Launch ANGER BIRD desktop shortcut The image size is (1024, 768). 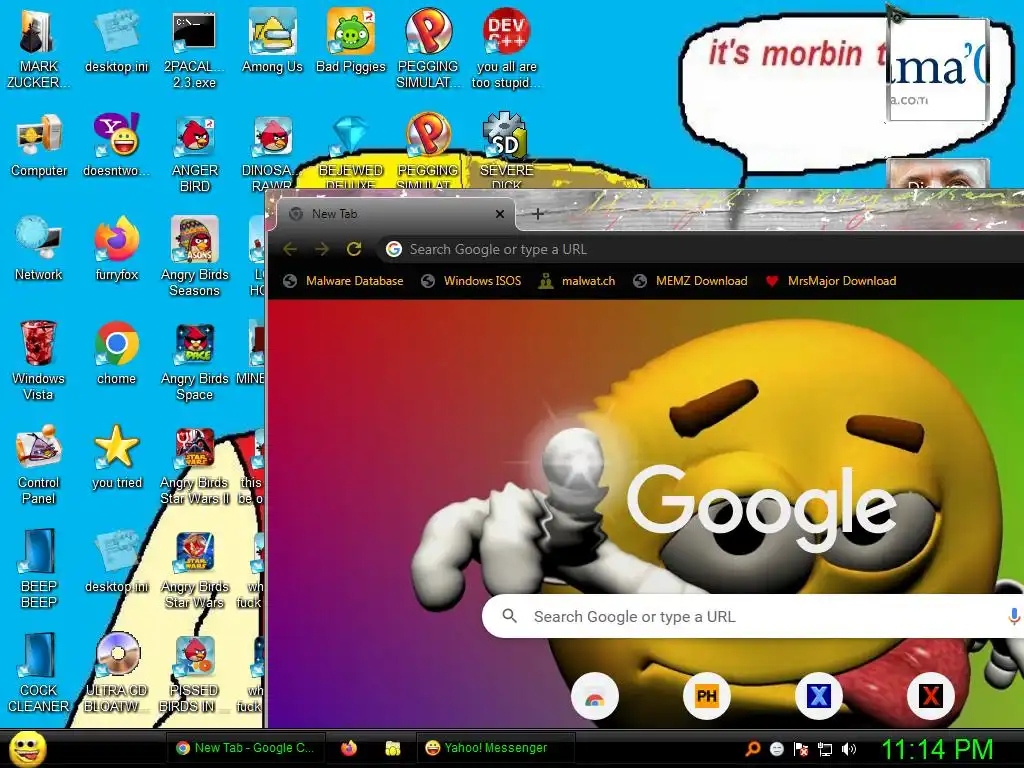194,153
